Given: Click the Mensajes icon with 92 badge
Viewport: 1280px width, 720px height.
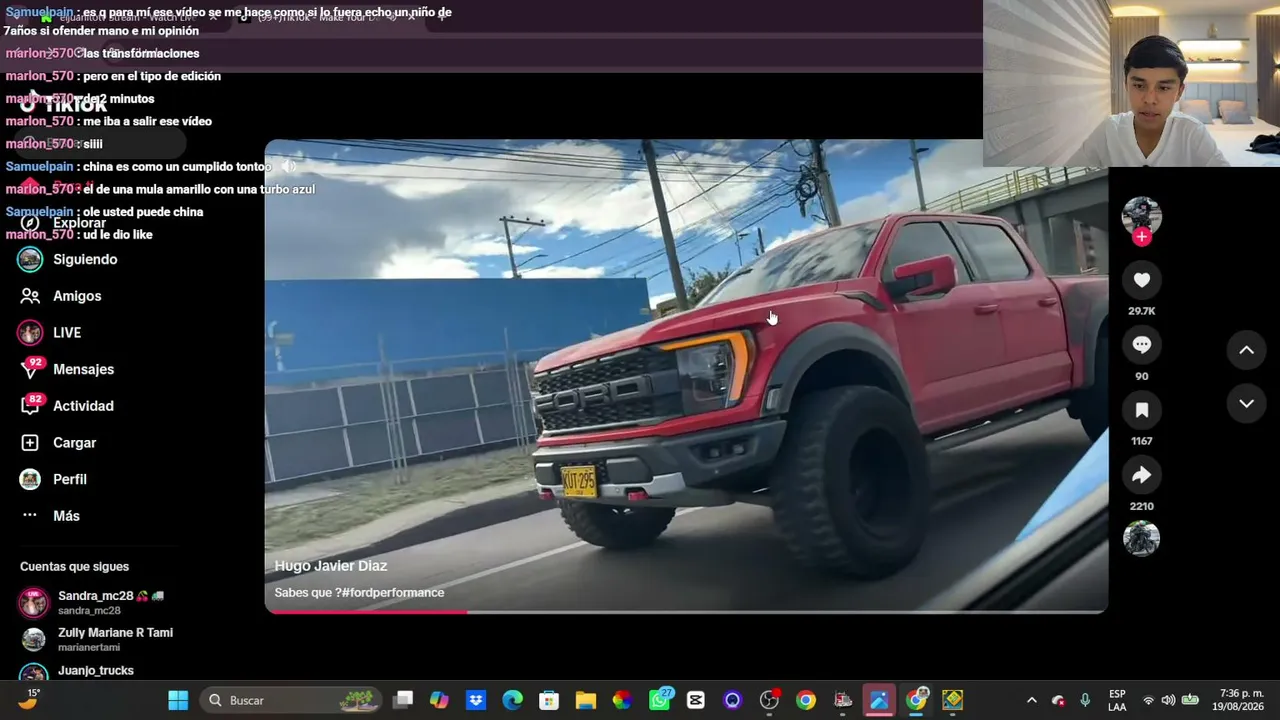Looking at the screenshot, I should pos(31,368).
